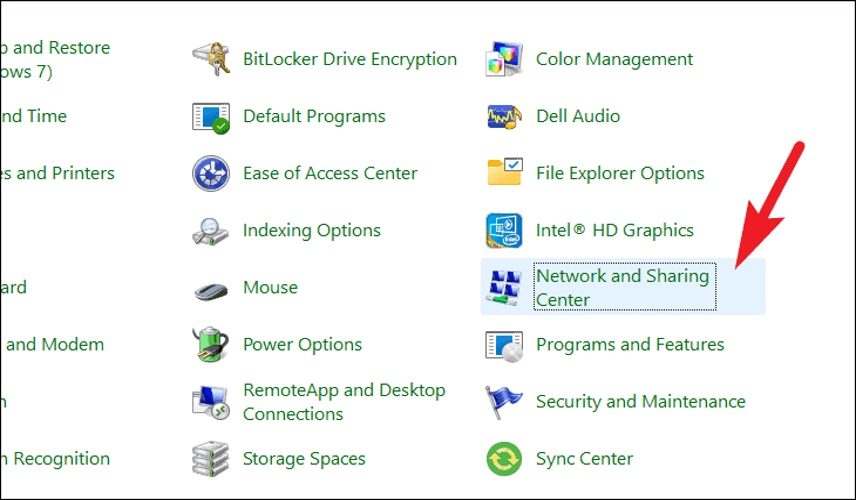Click the Network and Sharing Center icon
This screenshot has width=856, height=500.
pyautogui.click(x=504, y=287)
